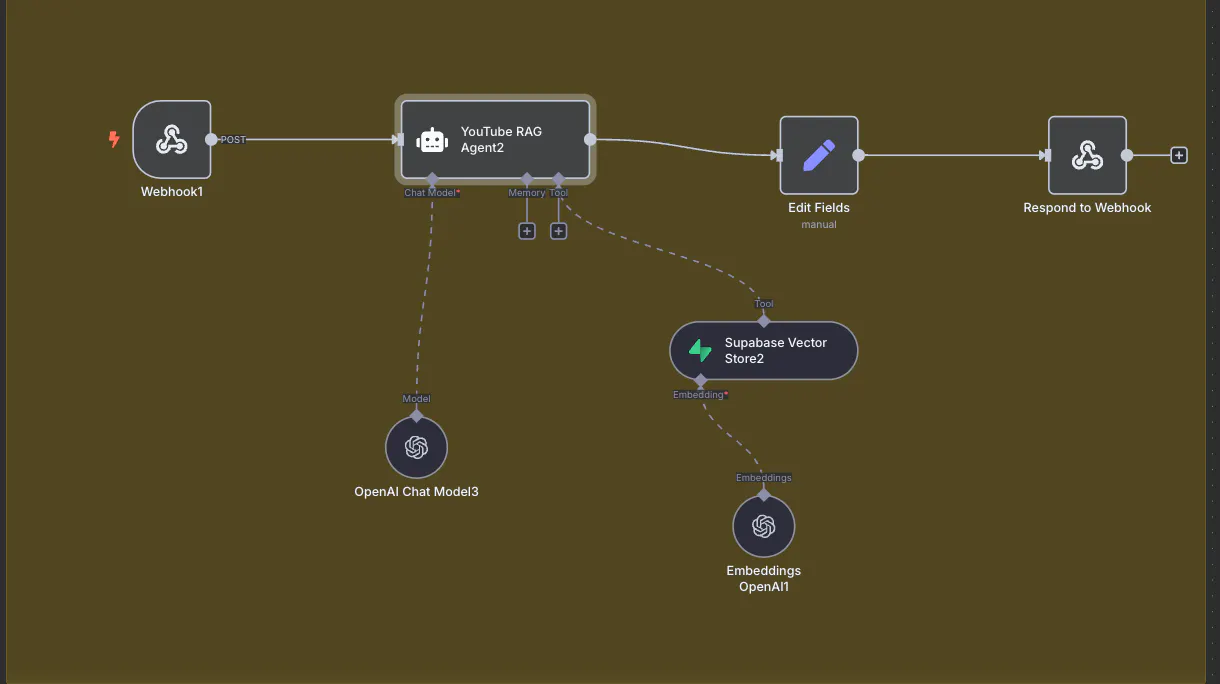The height and width of the screenshot is (684, 1220).
Task: Open the YouTube RAG Agent2 robot icon
Action: (x=432, y=140)
